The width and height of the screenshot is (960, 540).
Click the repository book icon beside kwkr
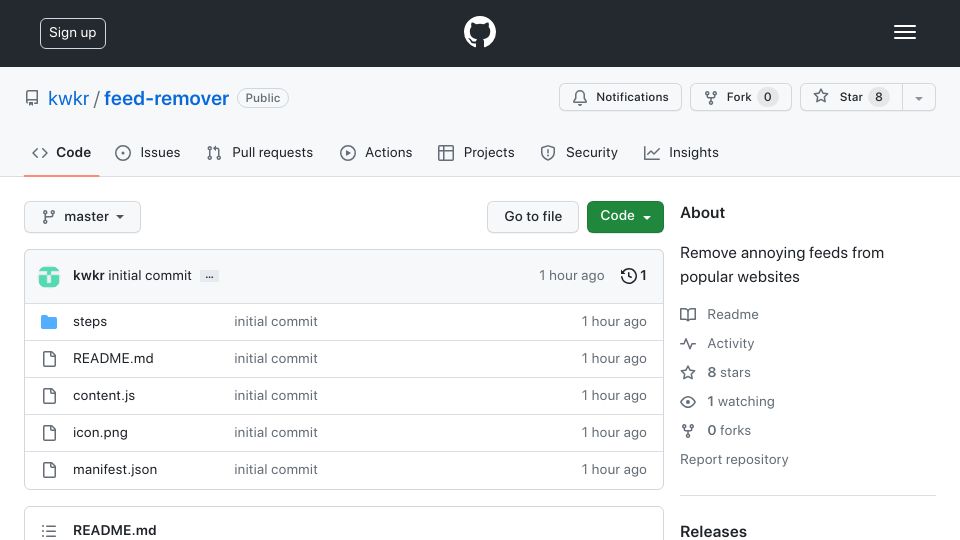[32, 98]
